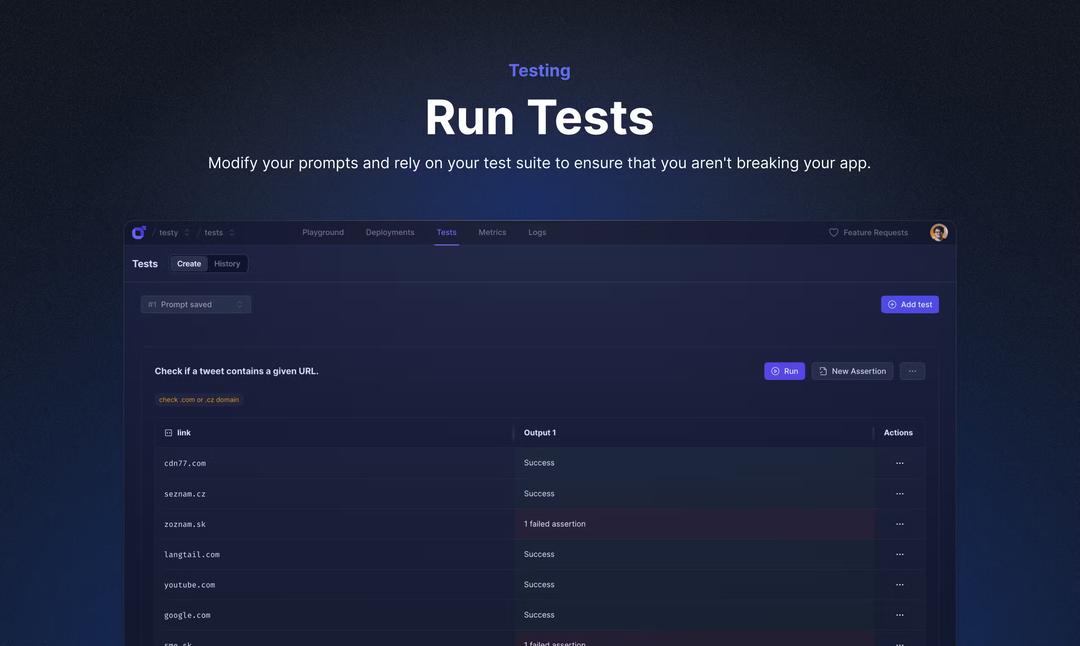This screenshot has width=1080, height=646.
Task: Open actions menu for zoznam.sk row
Action: (x=900, y=524)
